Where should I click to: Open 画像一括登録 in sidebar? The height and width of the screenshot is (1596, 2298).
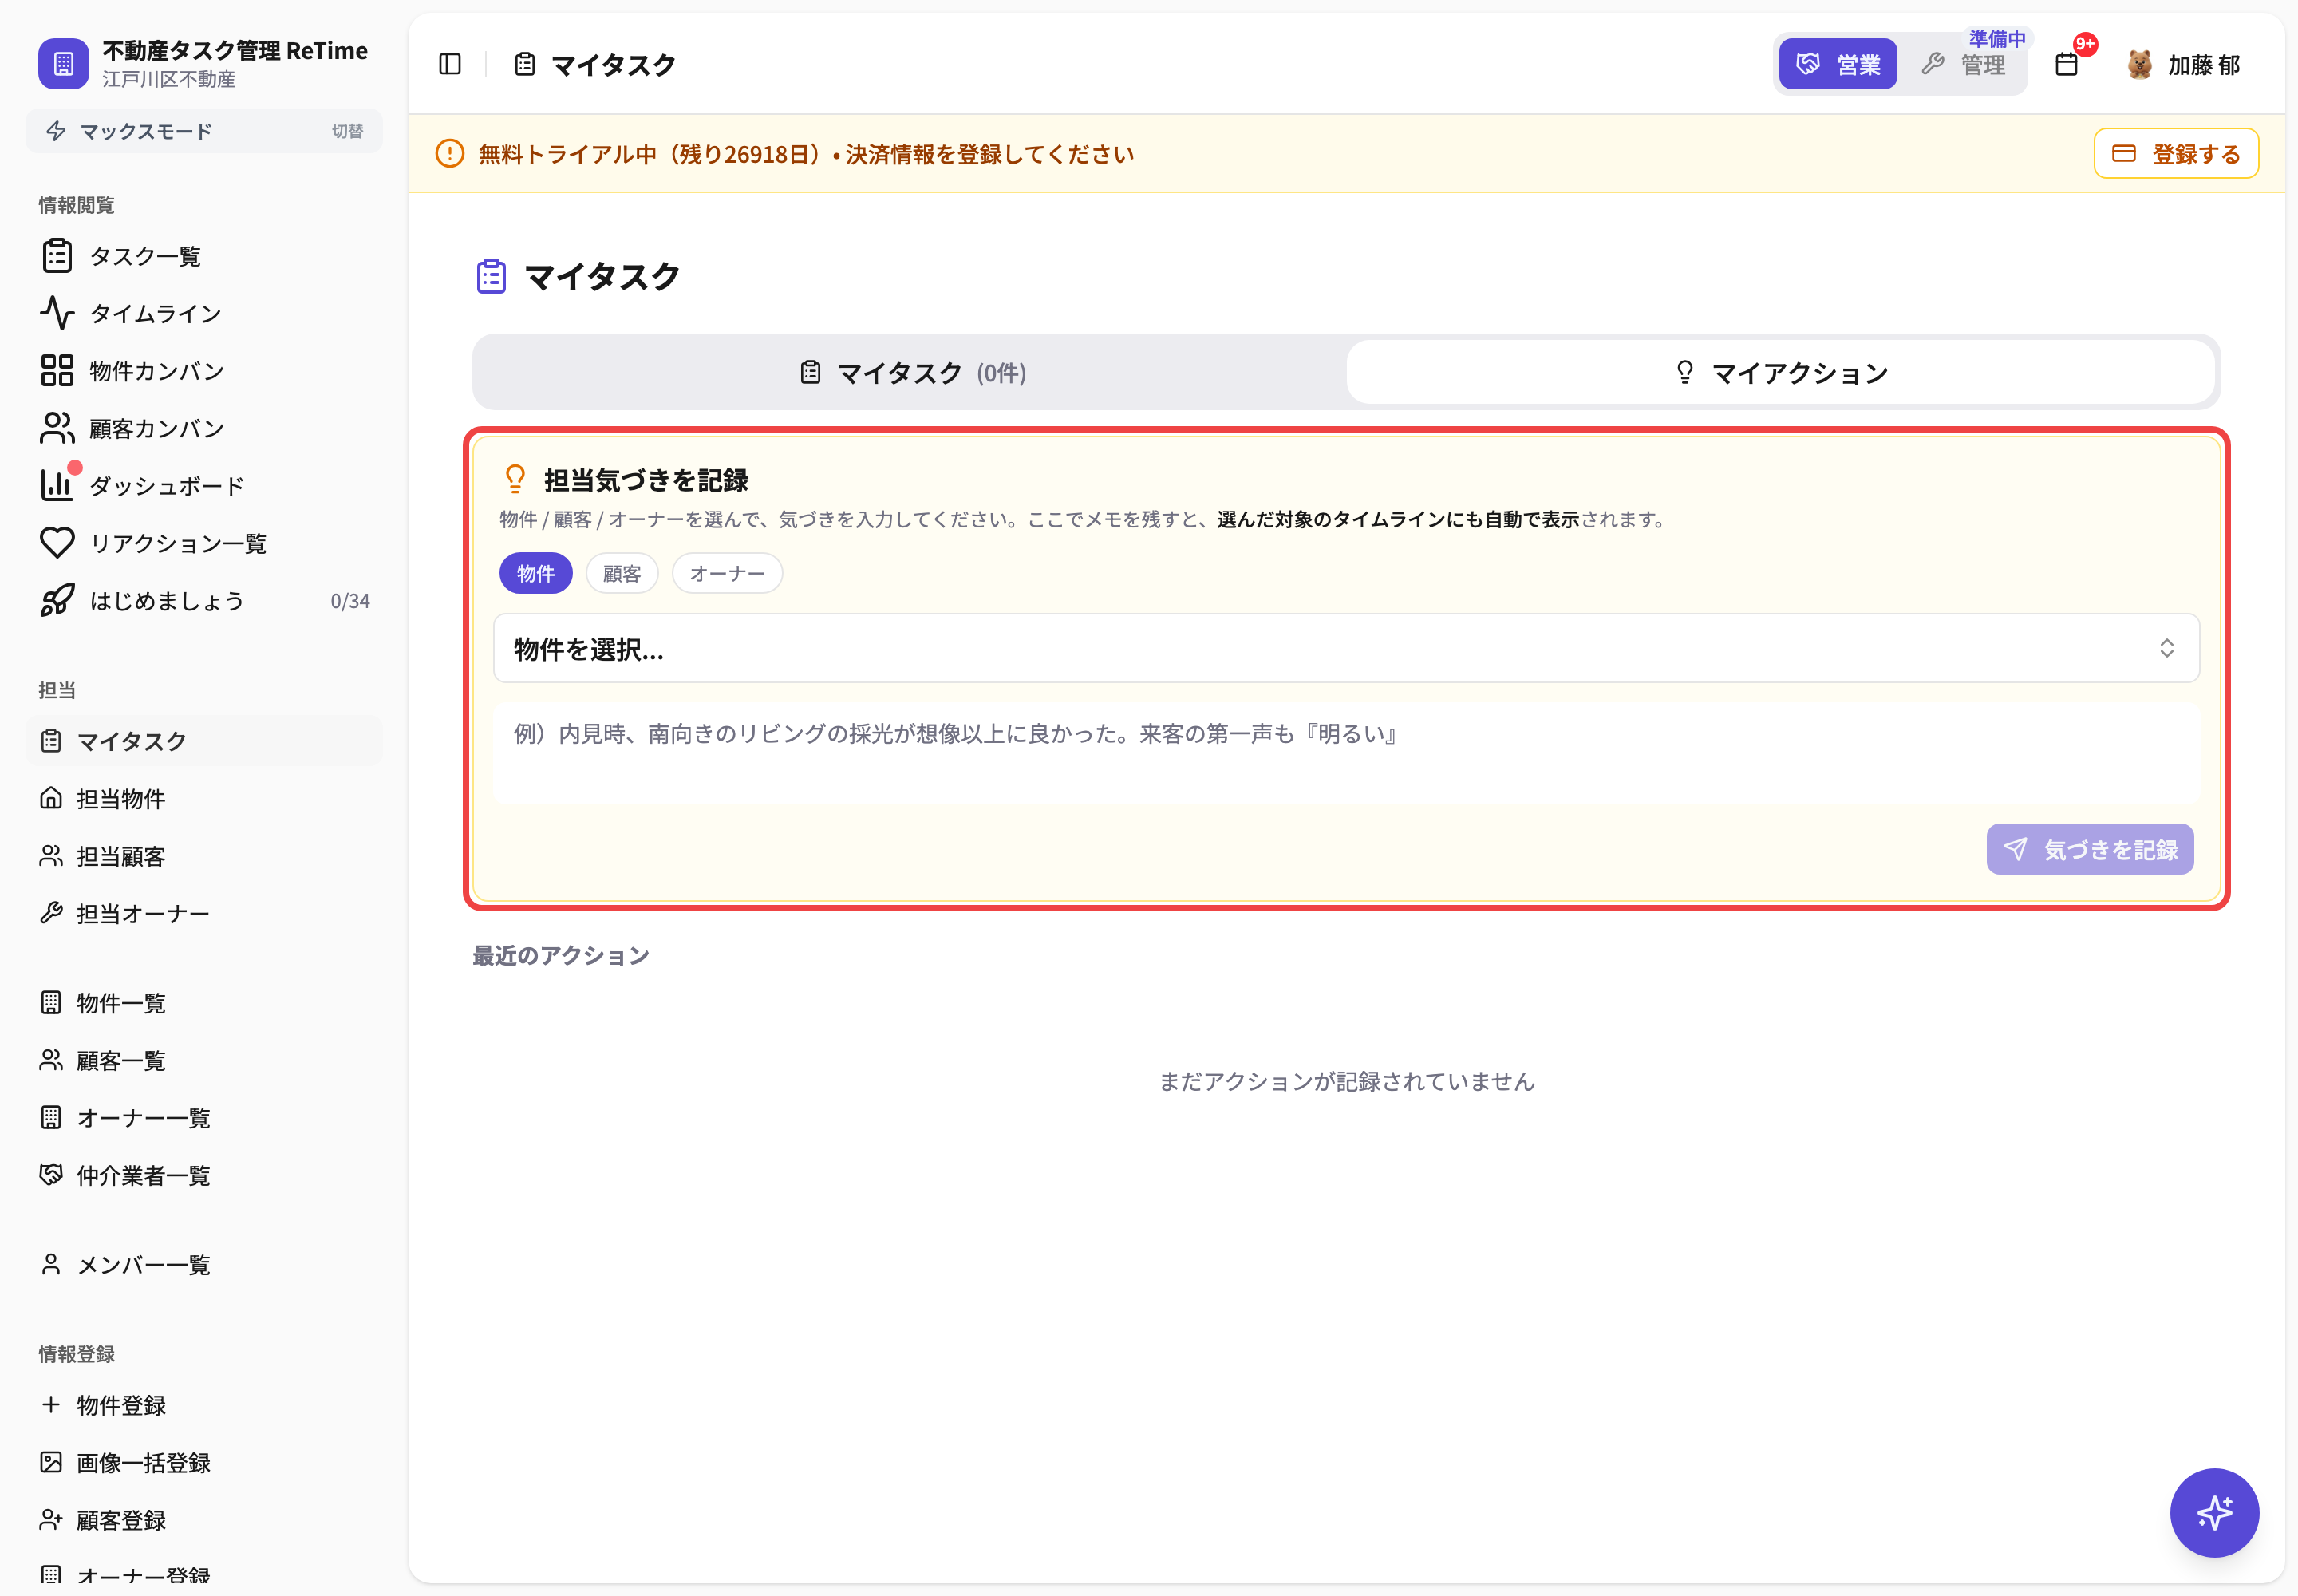204,1463
